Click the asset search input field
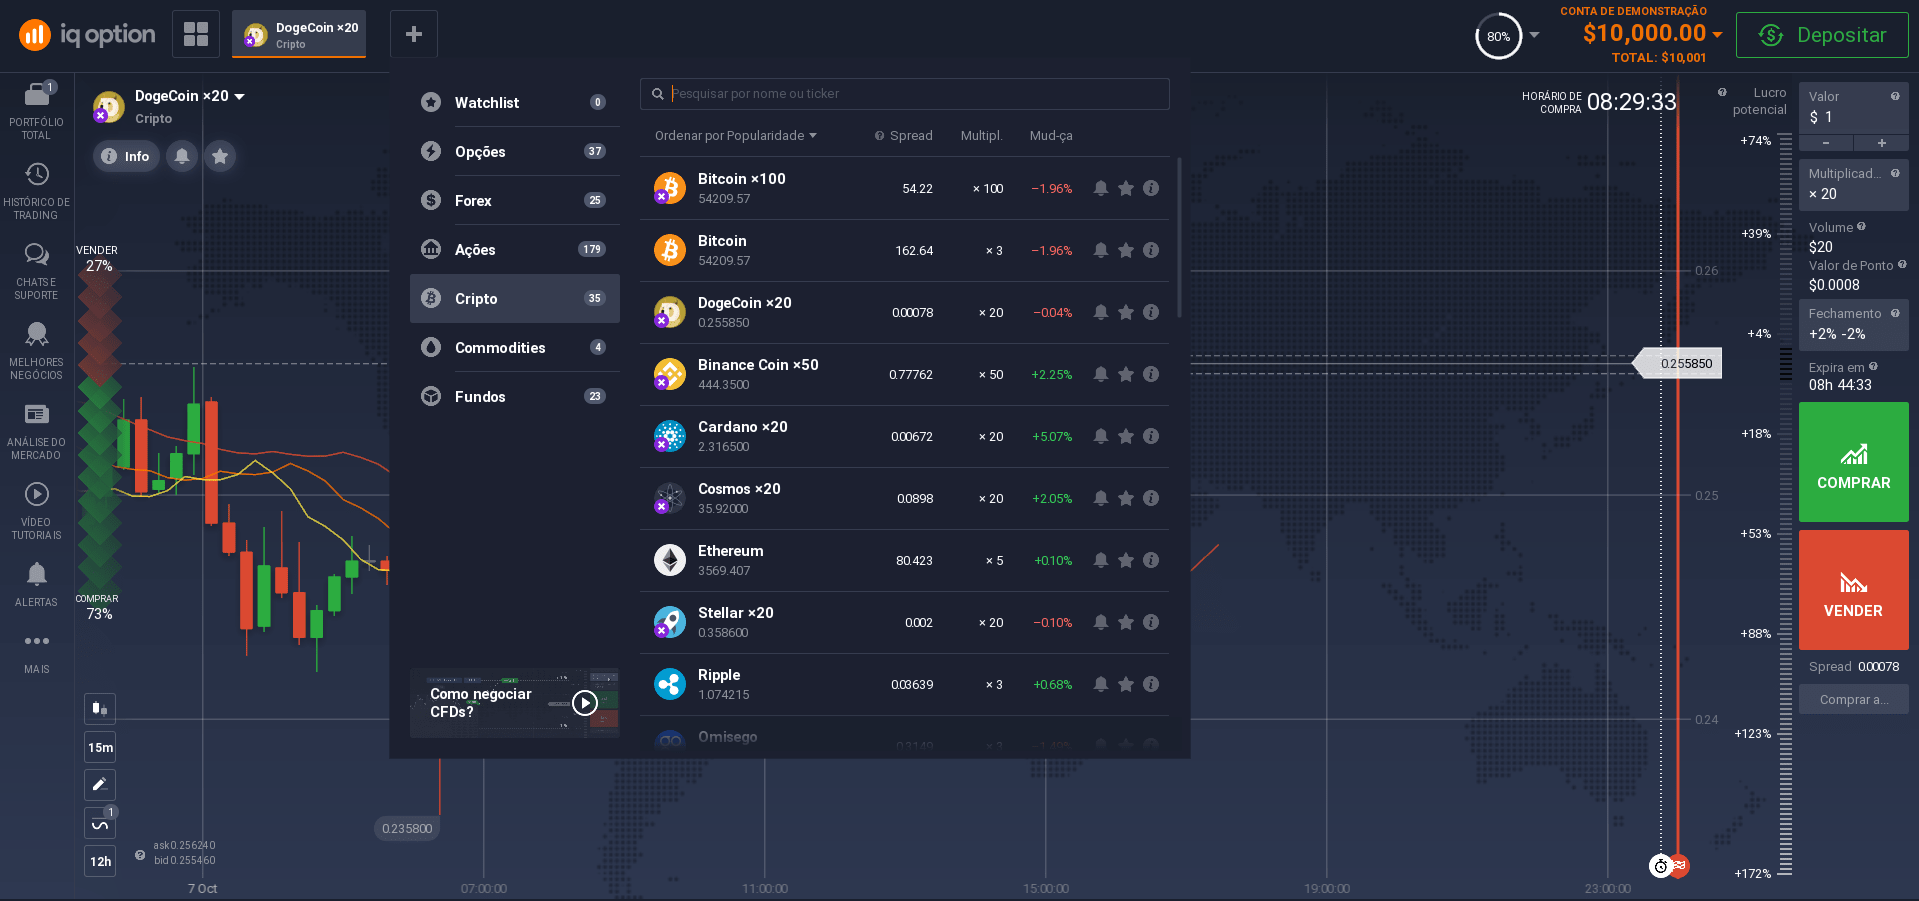 coord(904,94)
